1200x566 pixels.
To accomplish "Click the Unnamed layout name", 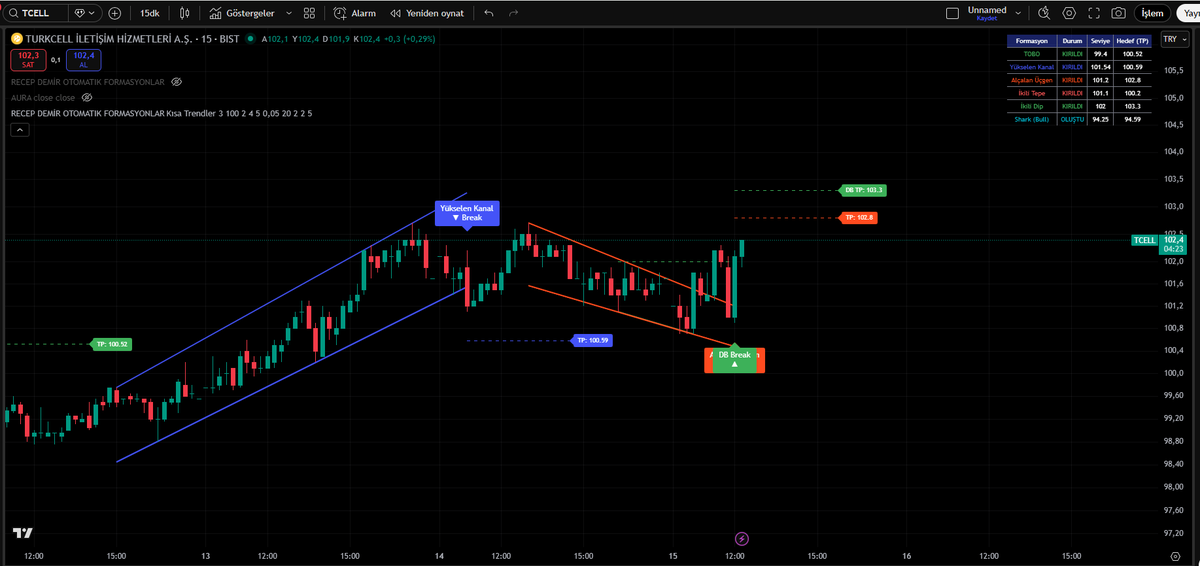I will click(987, 9).
